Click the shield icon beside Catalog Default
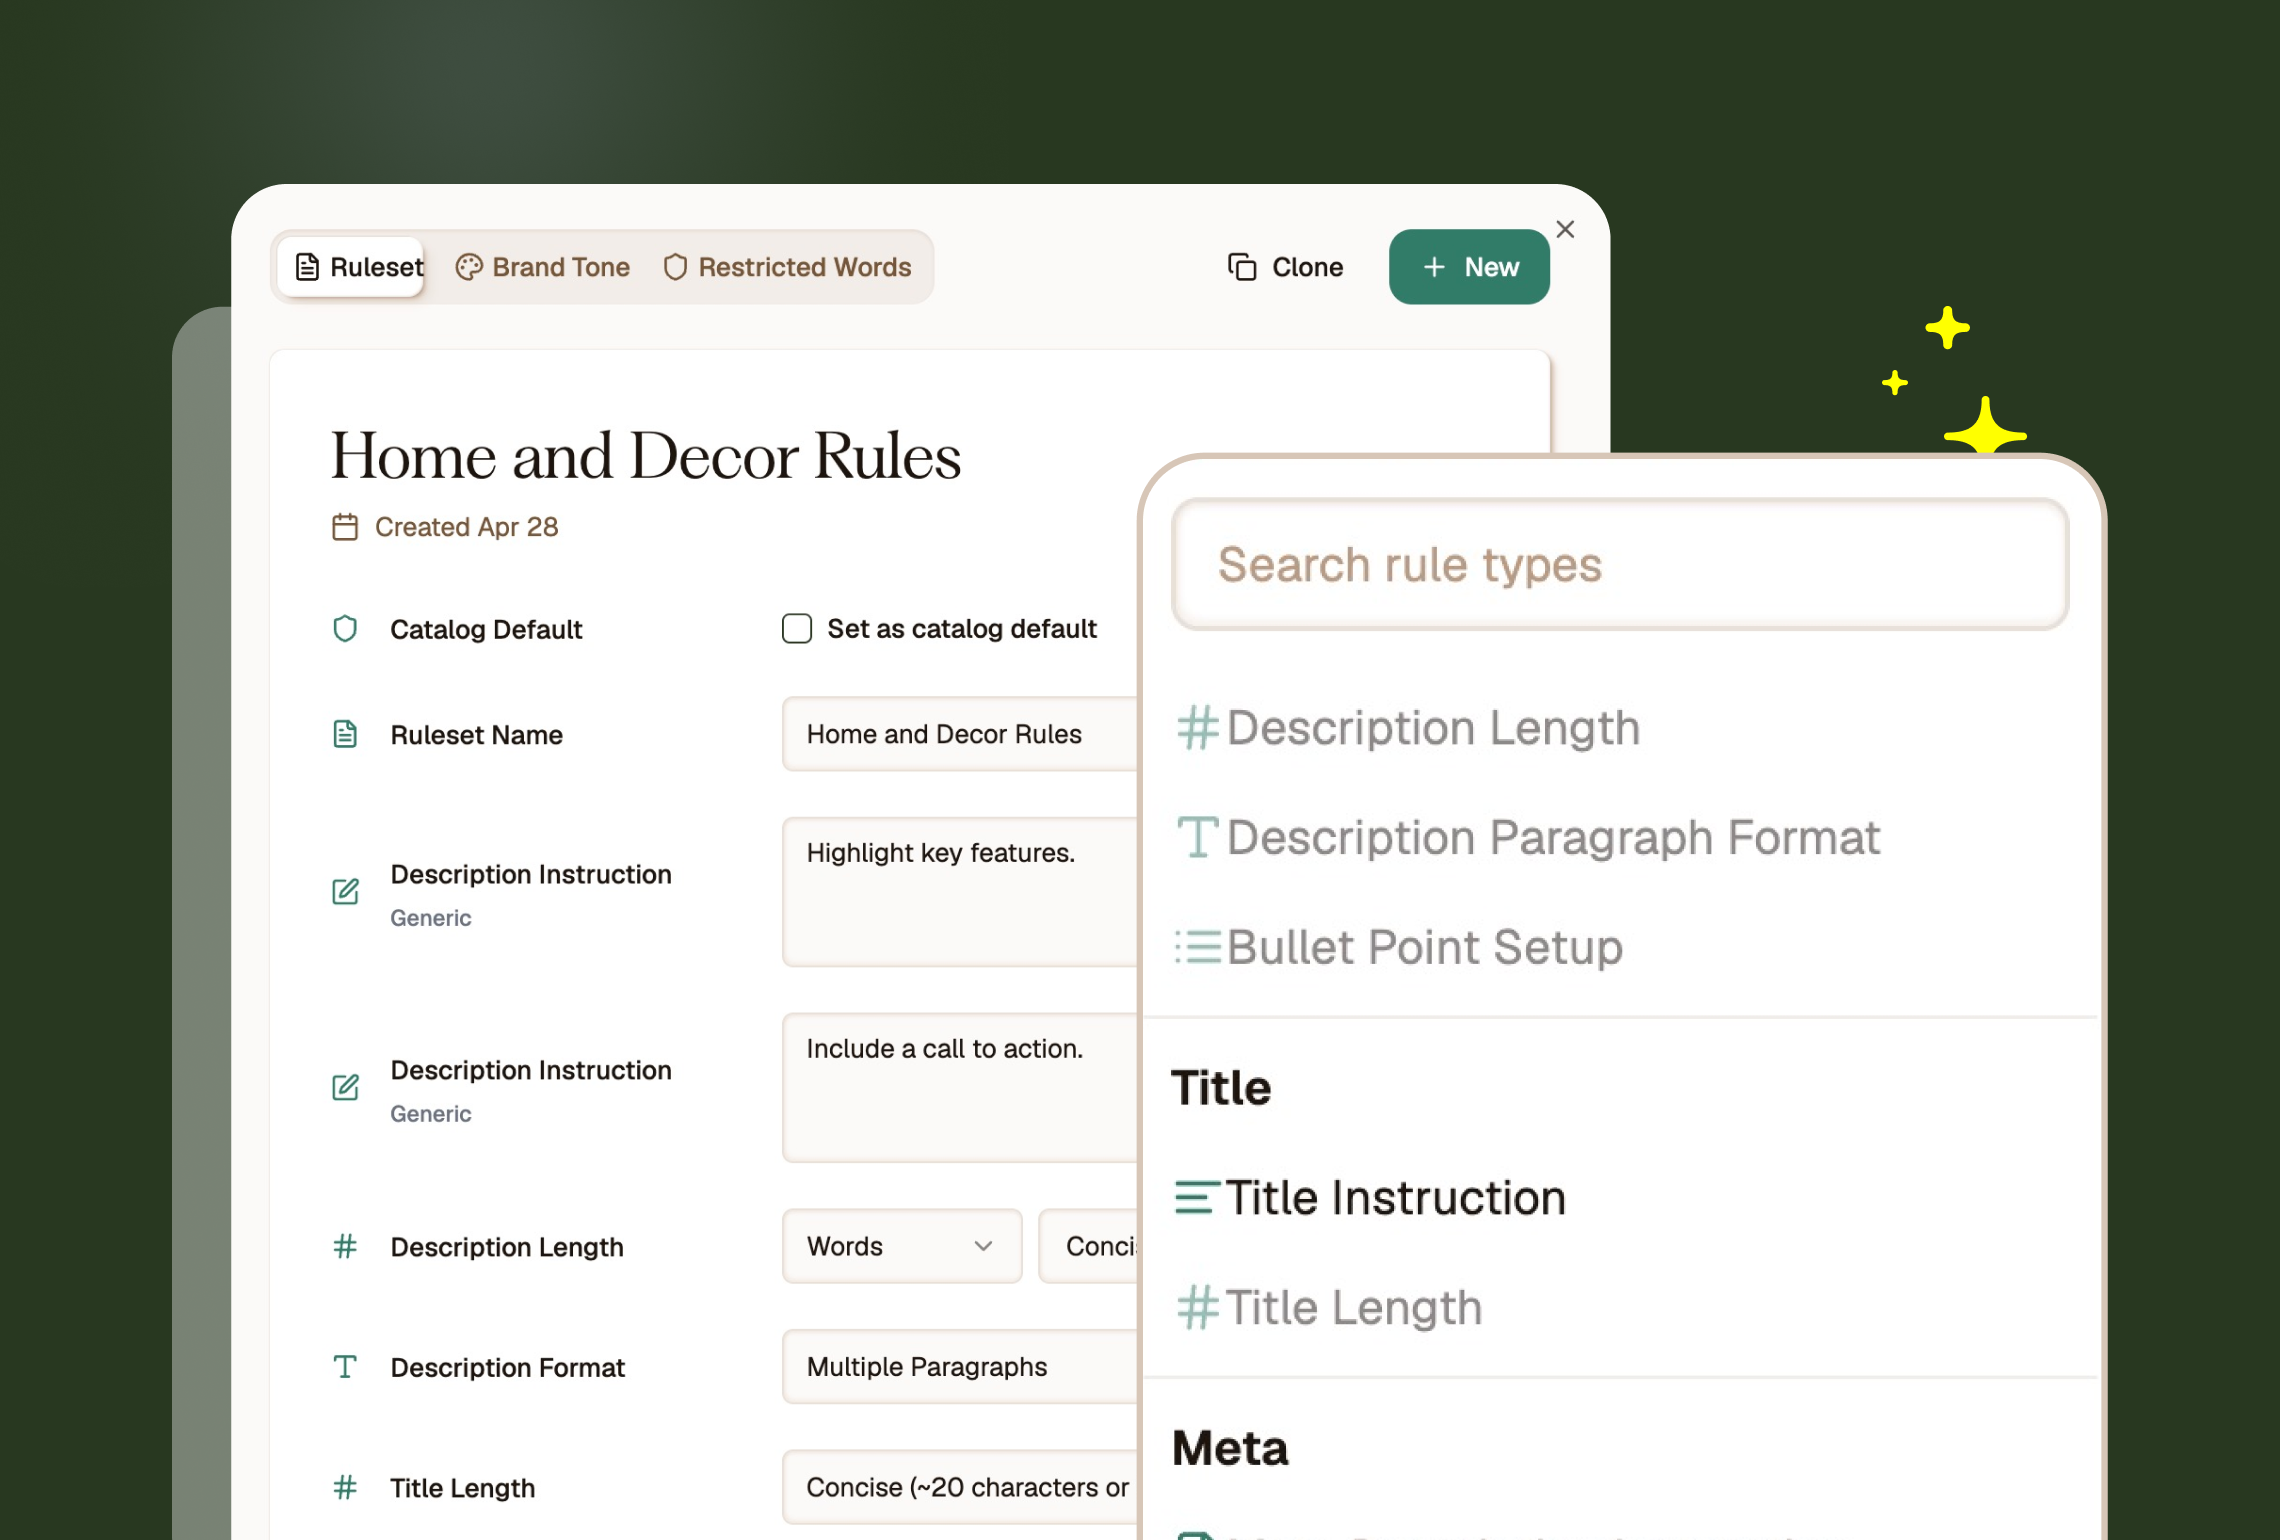2280x1540 pixels. (x=345, y=629)
